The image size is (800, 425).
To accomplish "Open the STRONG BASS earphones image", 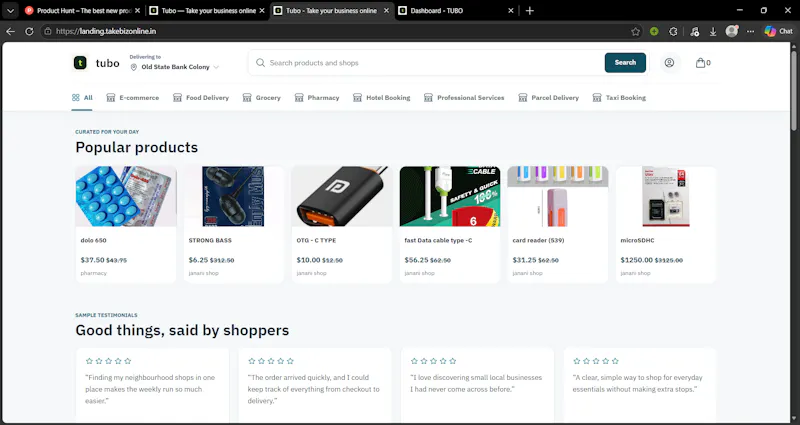I will point(233,196).
